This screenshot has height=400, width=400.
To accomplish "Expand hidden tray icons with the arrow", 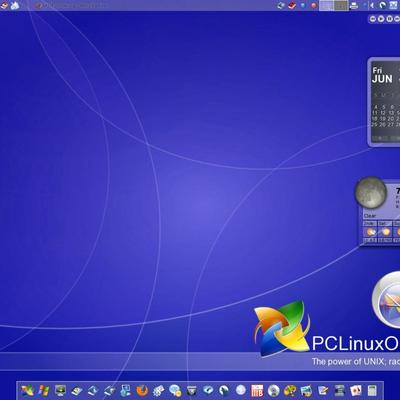I will (372, 5).
